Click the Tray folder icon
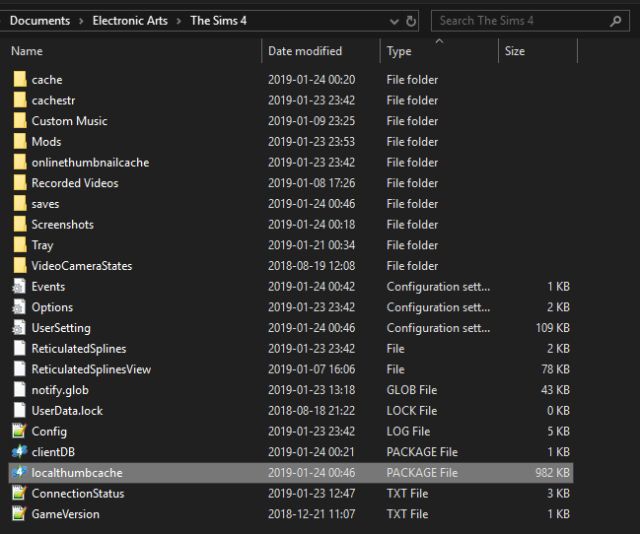This screenshot has width=640, height=534. tap(20, 245)
